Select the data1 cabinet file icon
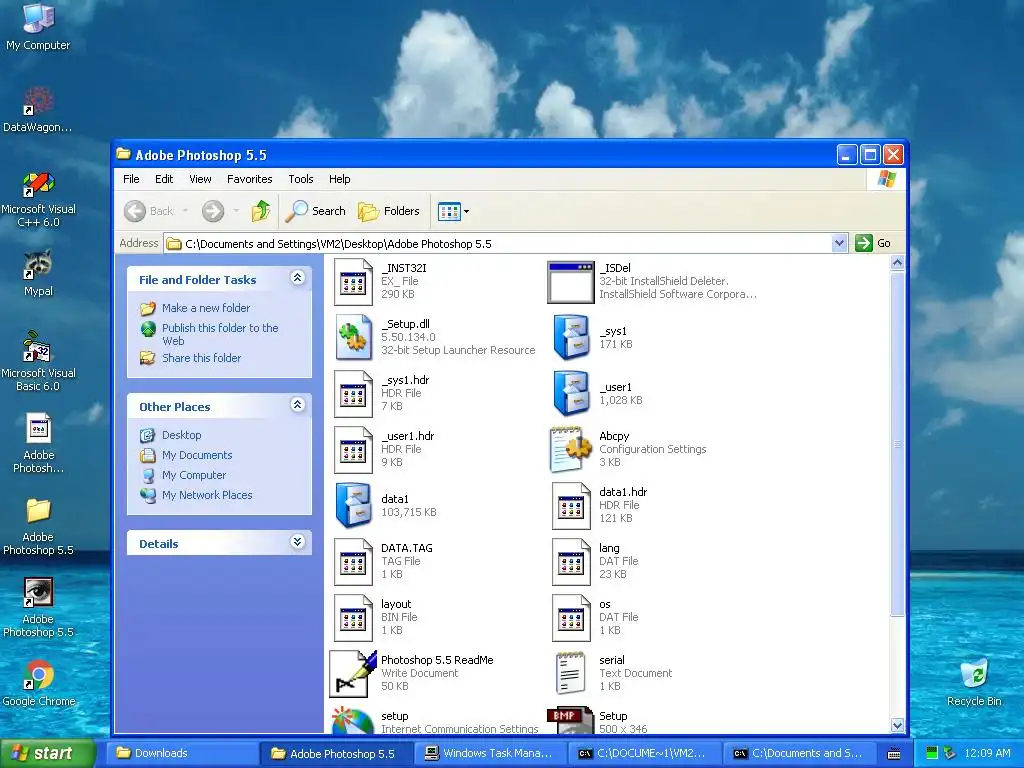 353,505
